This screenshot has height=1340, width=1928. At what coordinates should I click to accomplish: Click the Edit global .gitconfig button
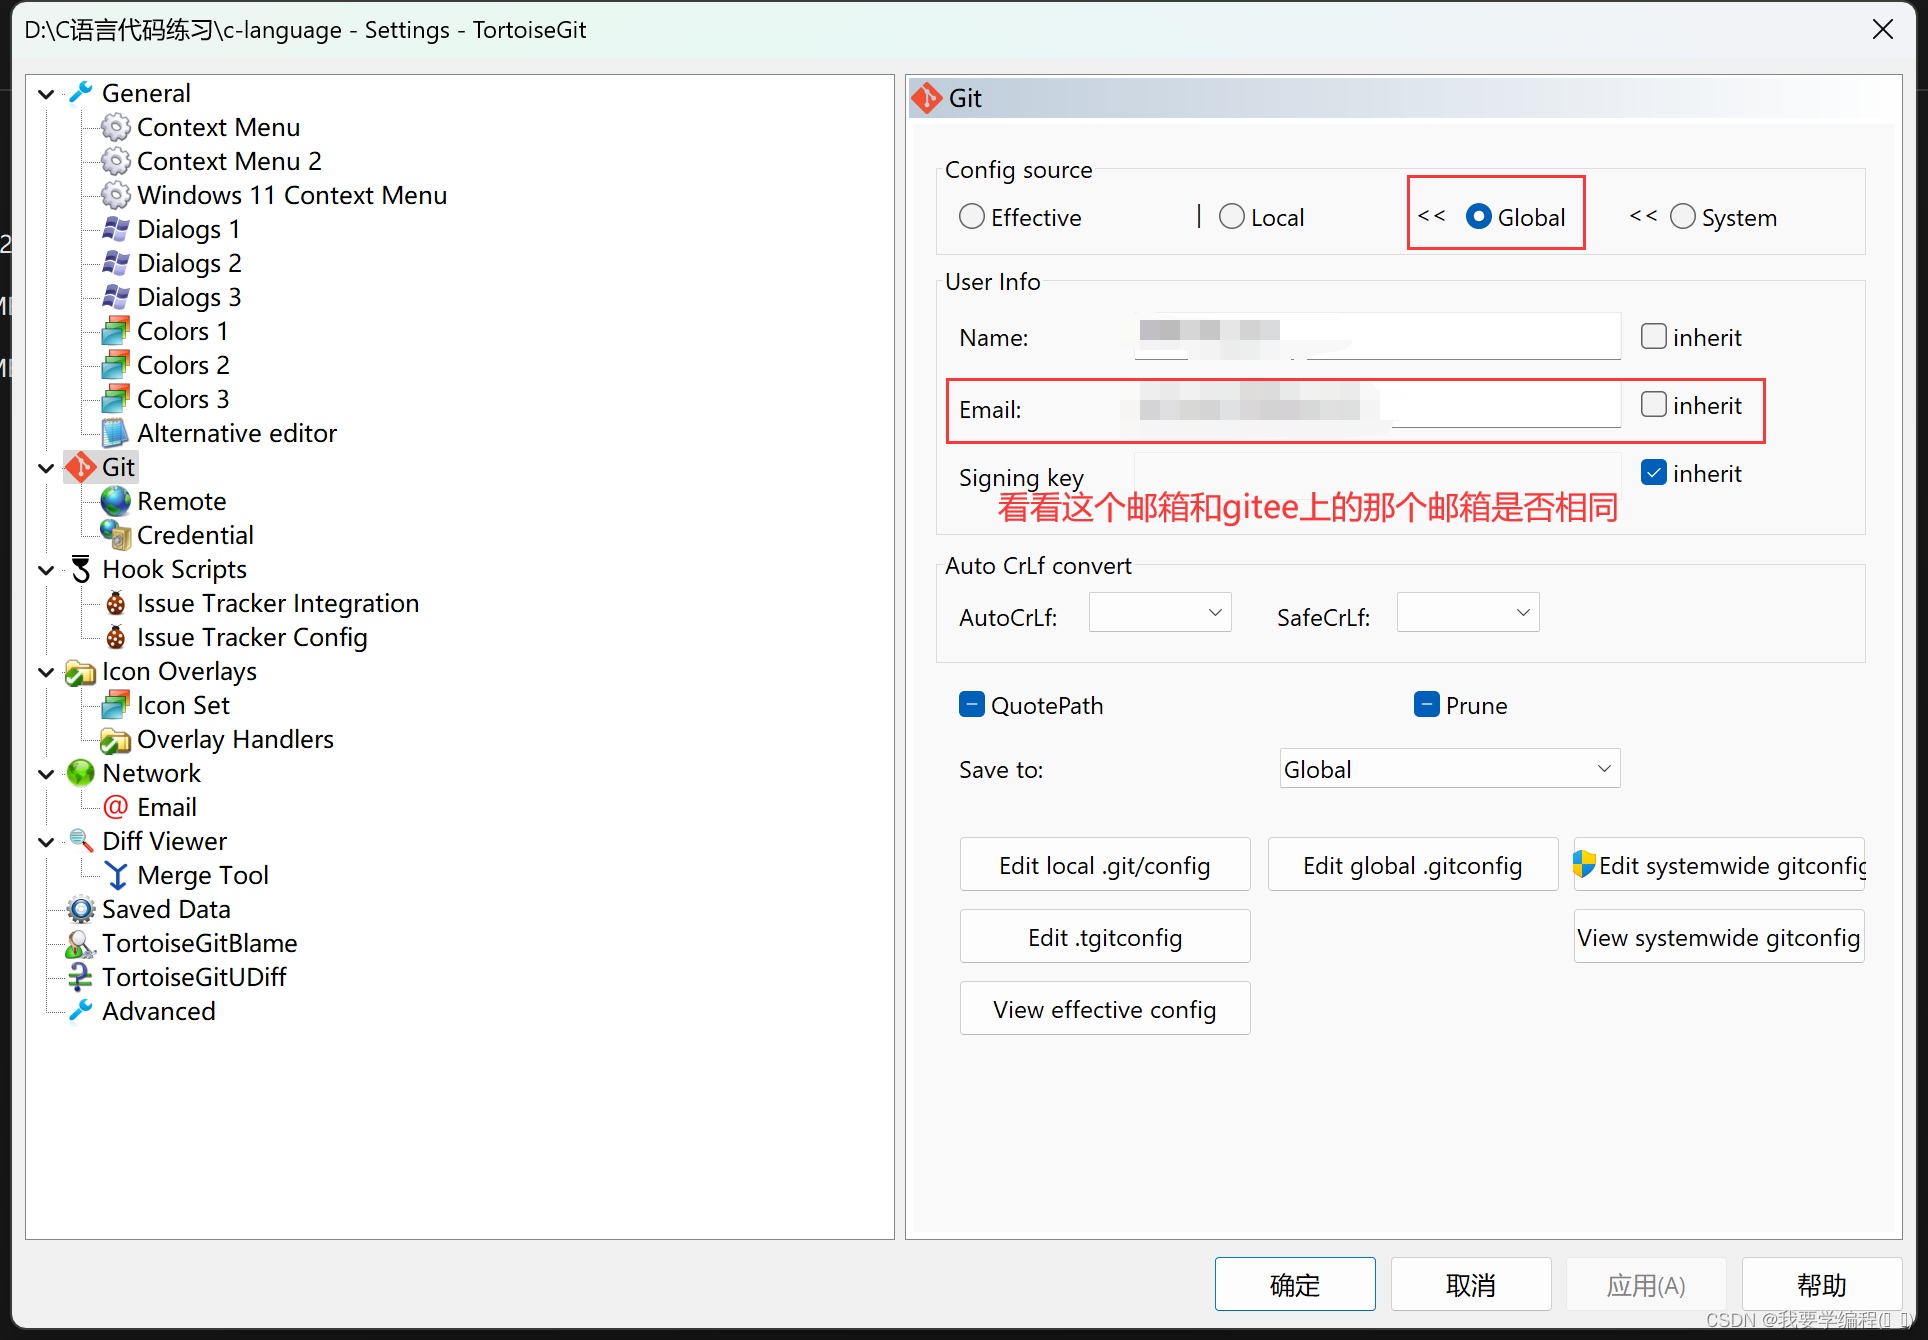point(1413,865)
